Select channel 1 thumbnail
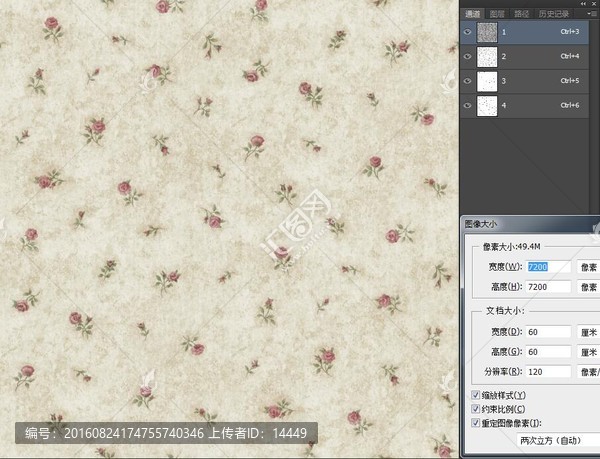This screenshot has height=459, width=600. (487, 32)
